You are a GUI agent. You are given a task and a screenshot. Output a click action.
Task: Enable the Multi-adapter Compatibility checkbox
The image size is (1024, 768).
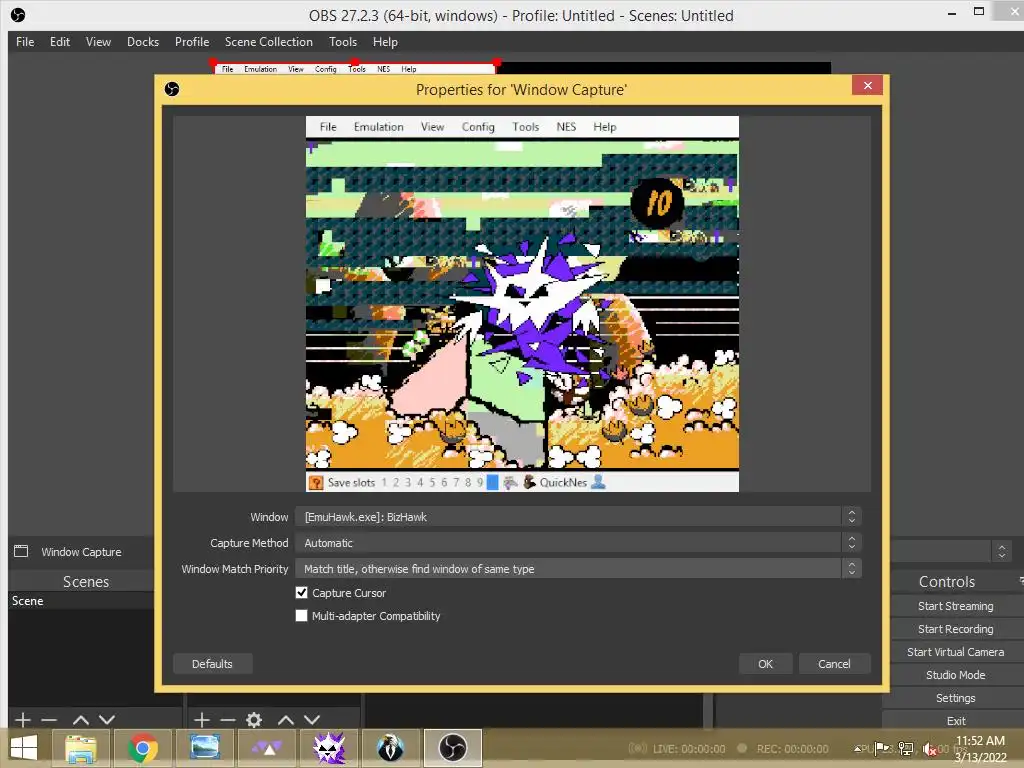click(x=301, y=615)
